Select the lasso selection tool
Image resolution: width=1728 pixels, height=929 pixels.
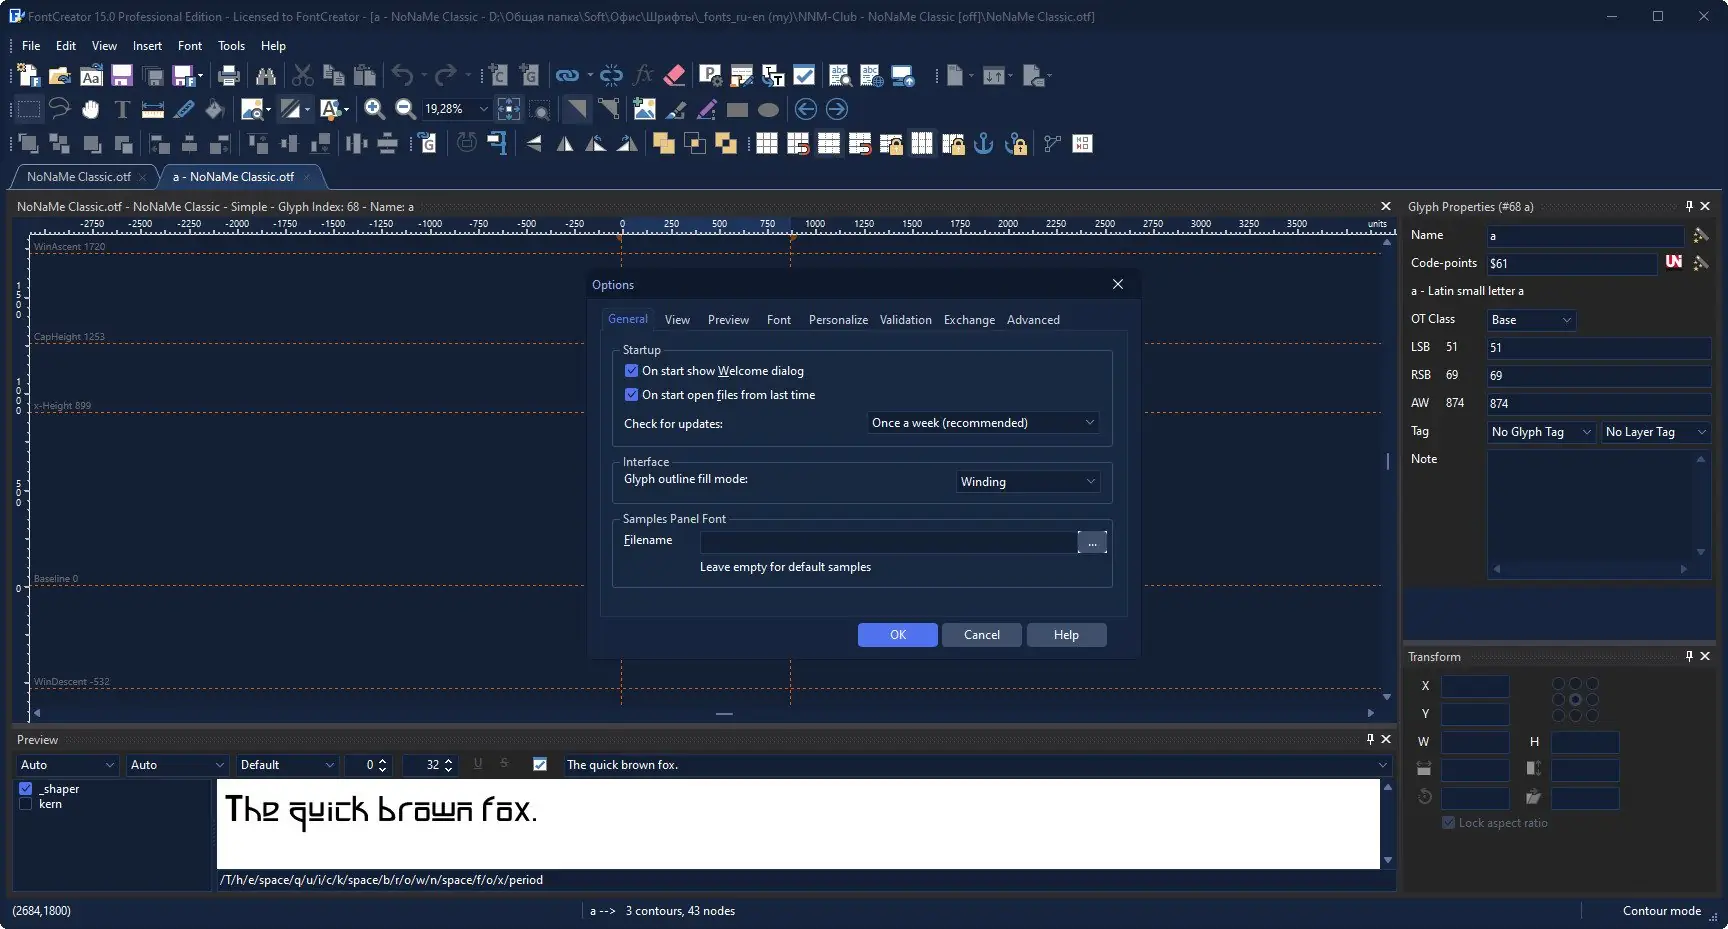(60, 109)
